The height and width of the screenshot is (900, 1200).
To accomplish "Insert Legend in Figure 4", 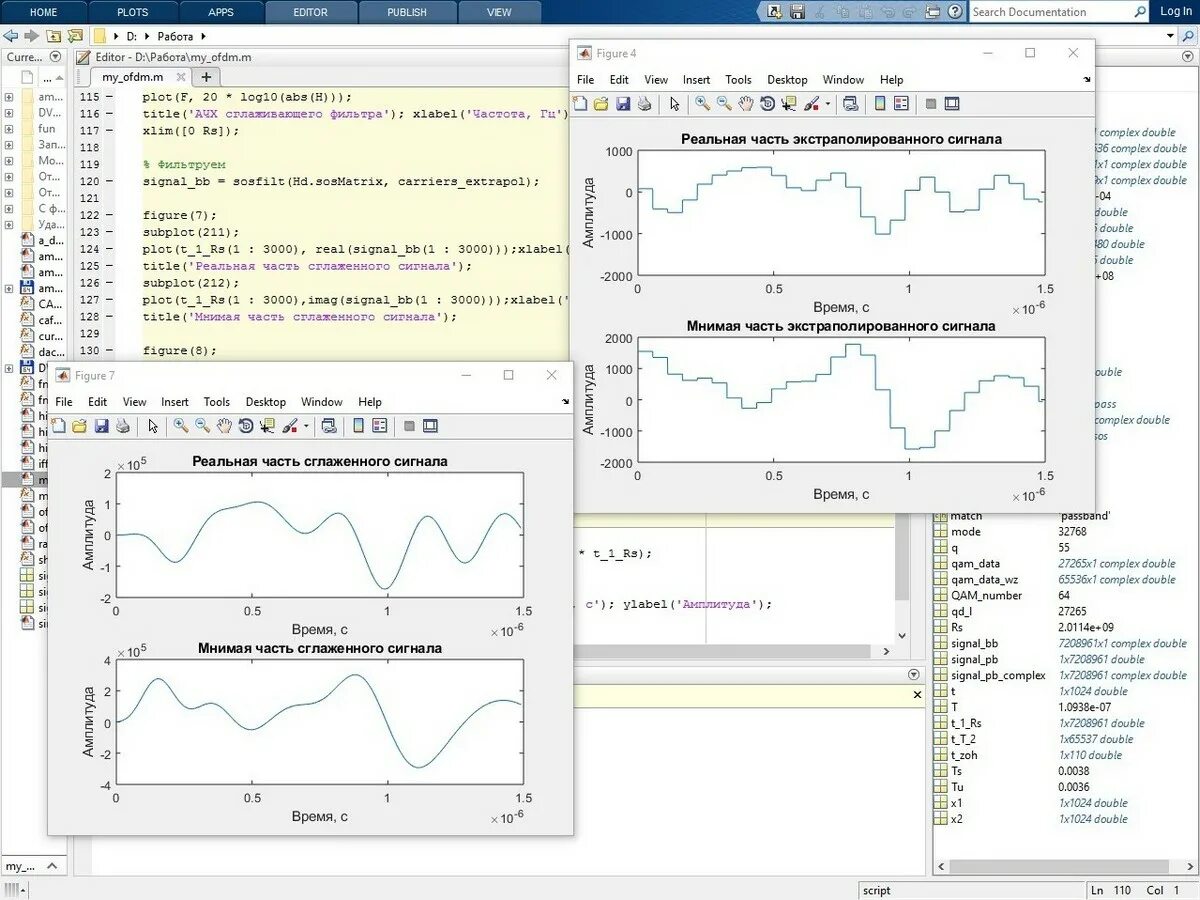I will (901, 103).
